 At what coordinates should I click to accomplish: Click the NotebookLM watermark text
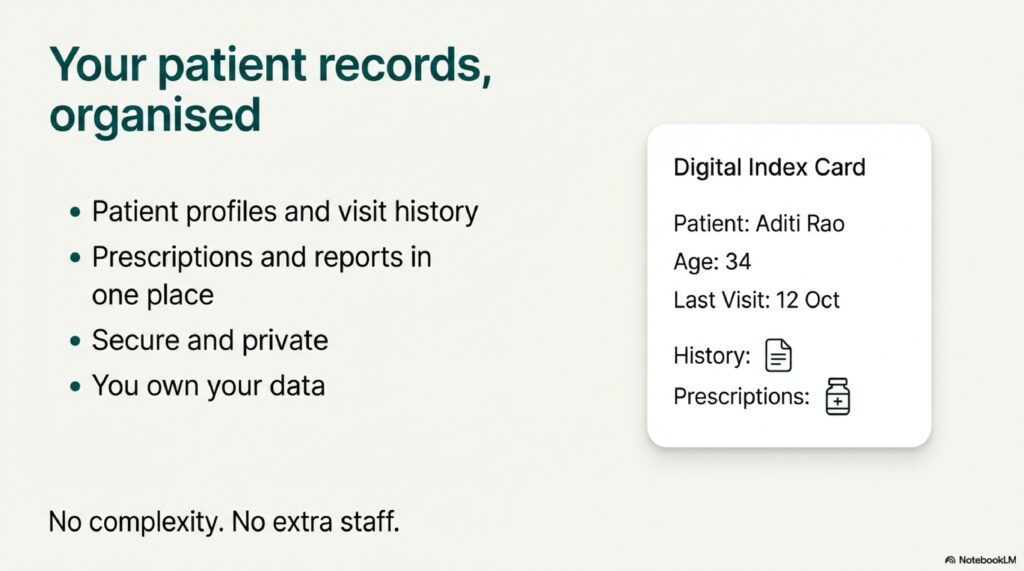pyautogui.click(x=986, y=559)
